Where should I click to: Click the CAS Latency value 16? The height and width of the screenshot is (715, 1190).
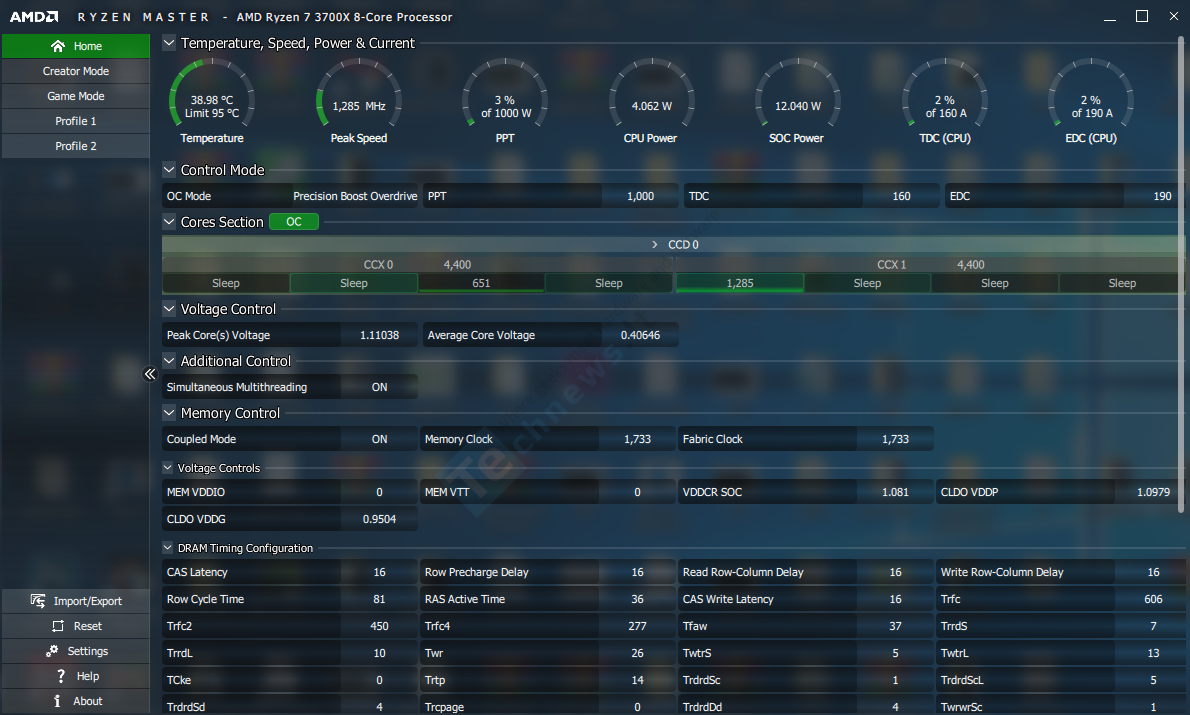click(x=379, y=572)
